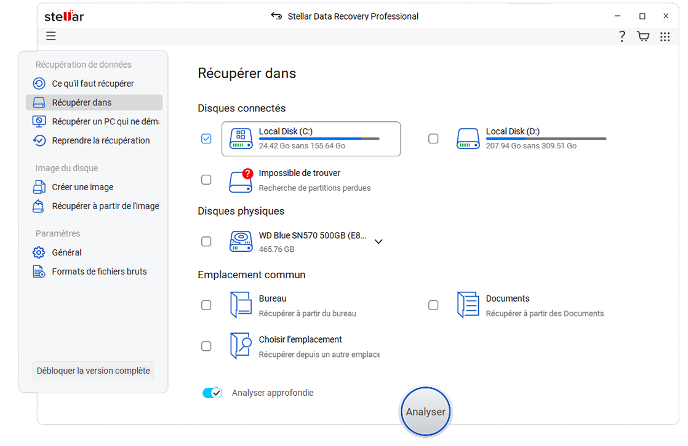This screenshot has width=688, height=446.
Task: Click the Local Disk (C:) drive icon
Action: coord(241,139)
